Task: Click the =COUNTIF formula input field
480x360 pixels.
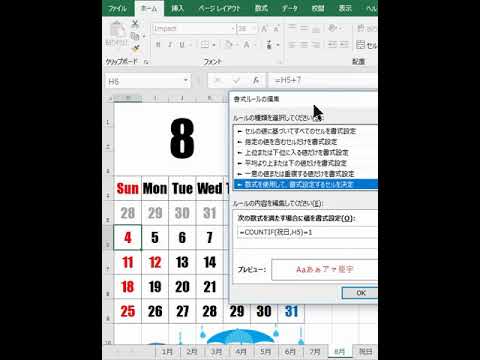Action: [x=307, y=232]
